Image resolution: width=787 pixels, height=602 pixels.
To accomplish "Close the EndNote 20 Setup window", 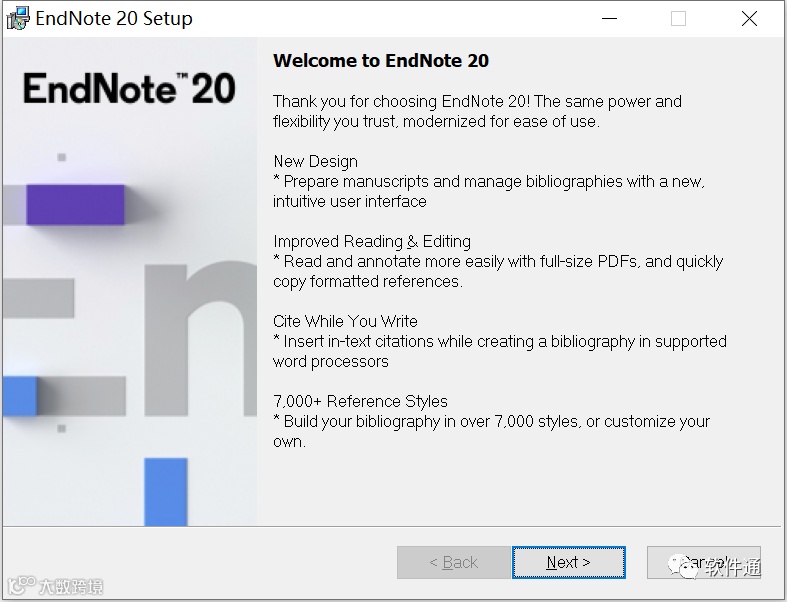I will [x=749, y=19].
